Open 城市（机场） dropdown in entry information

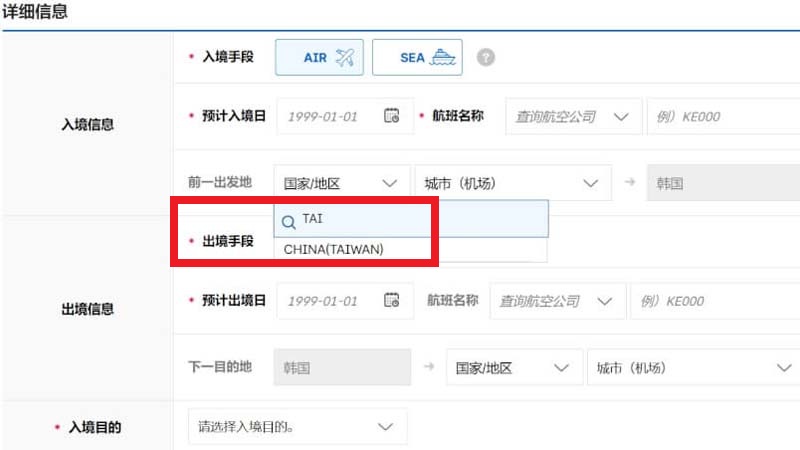pyautogui.click(x=511, y=183)
